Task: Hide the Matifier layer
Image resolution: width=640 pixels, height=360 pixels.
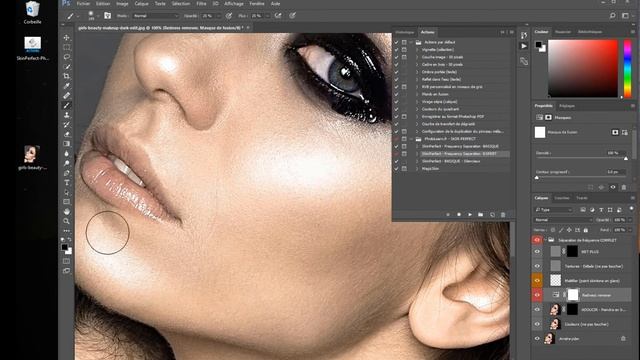Action: 537,280
